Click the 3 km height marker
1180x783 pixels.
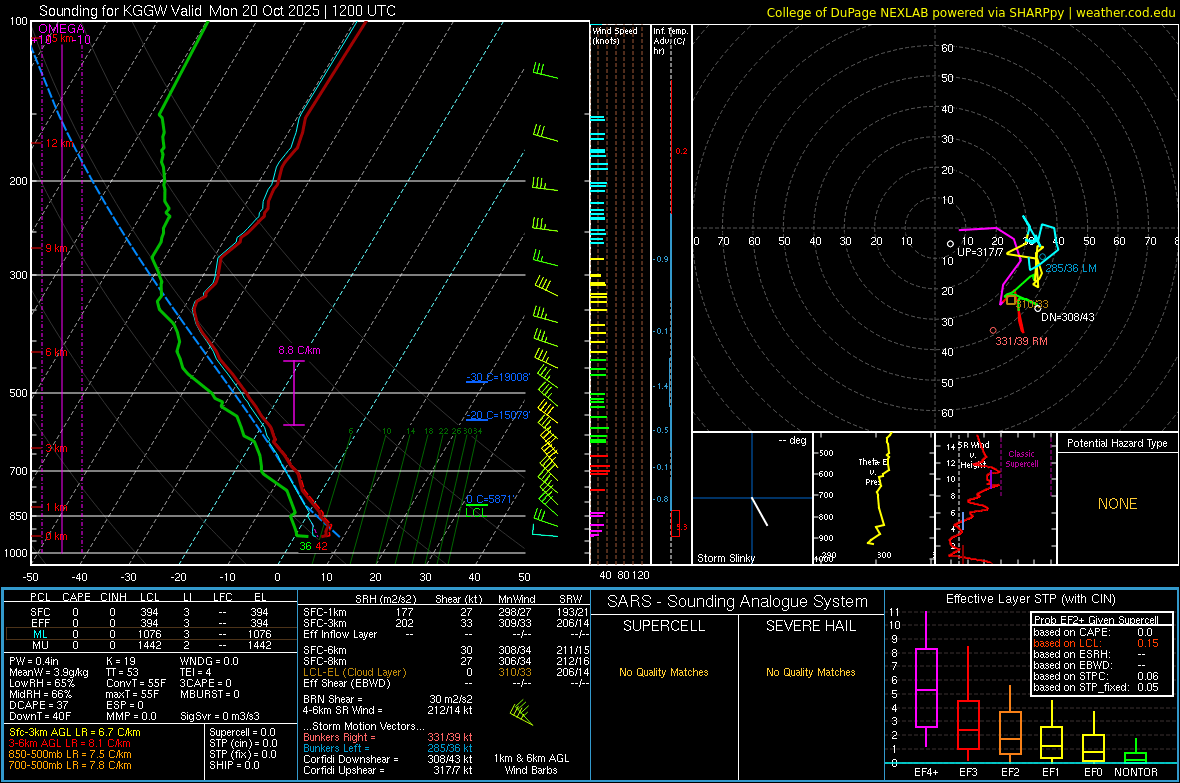tap(56, 448)
